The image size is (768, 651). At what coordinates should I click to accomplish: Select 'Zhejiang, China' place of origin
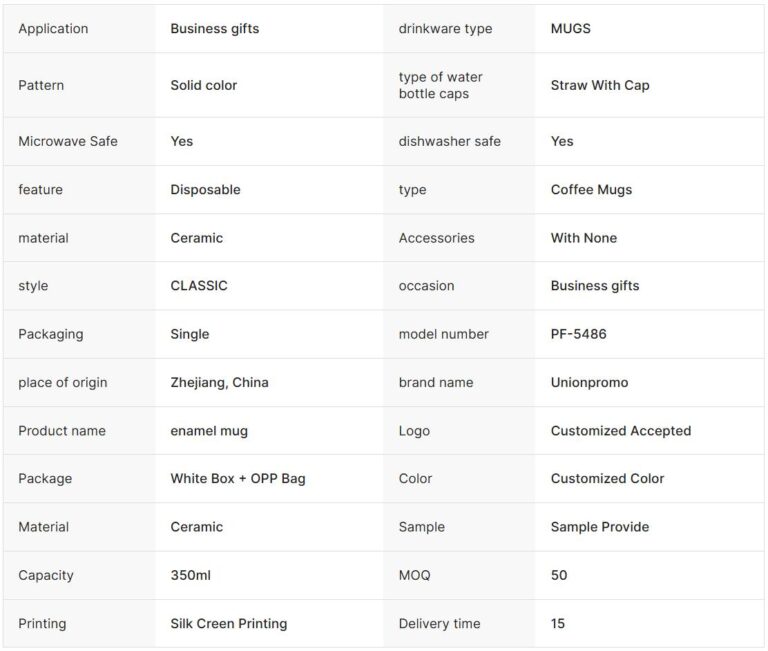pos(219,382)
